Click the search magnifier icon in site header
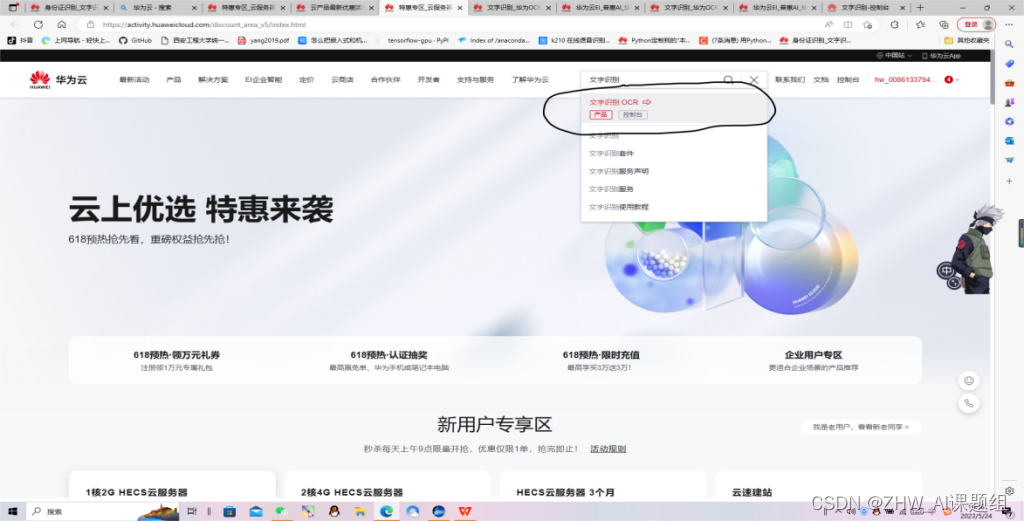This screenshot has width=1024, height=522. [x=728, y=80]
